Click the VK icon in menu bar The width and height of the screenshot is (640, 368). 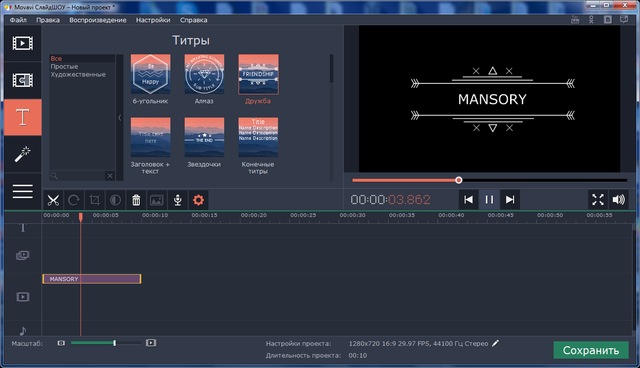(608, 20)
